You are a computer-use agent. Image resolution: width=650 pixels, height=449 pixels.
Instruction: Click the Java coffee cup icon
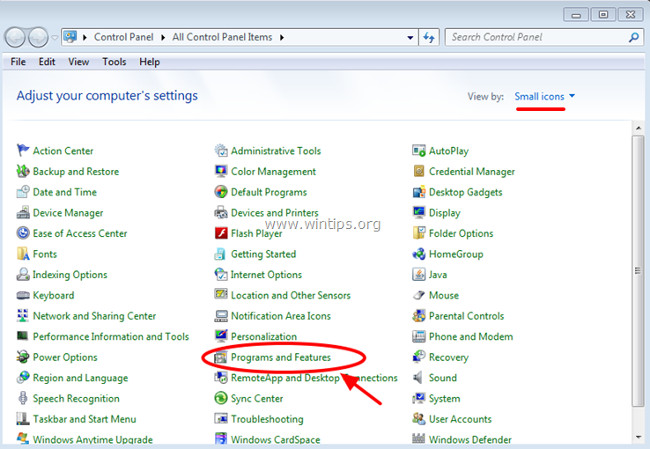pyautogui.click(x=420, y=275)
